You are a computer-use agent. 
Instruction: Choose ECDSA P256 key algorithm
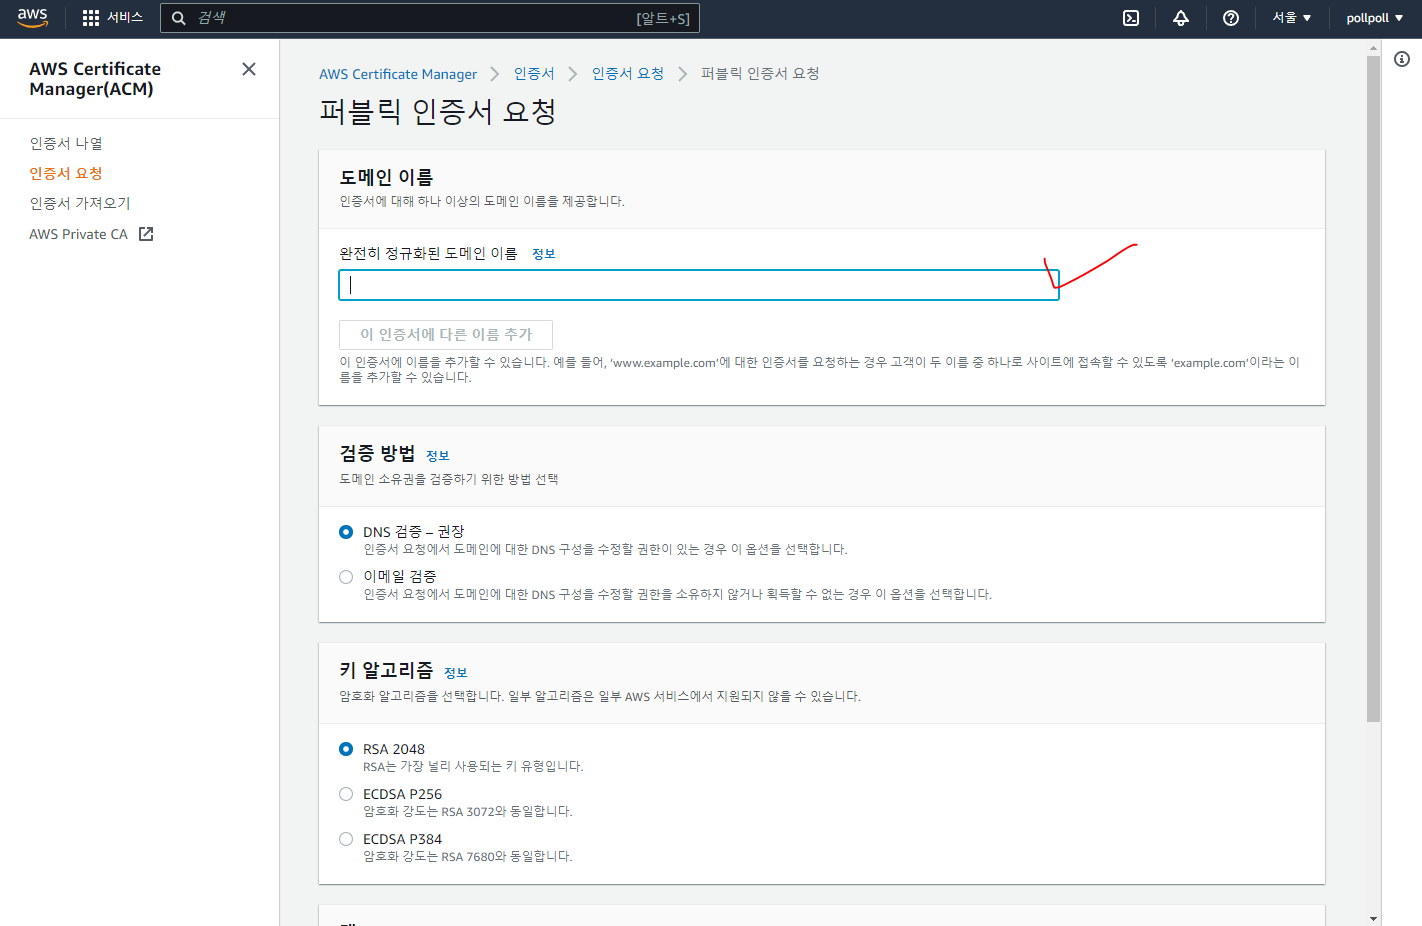(x=346, y=794)
